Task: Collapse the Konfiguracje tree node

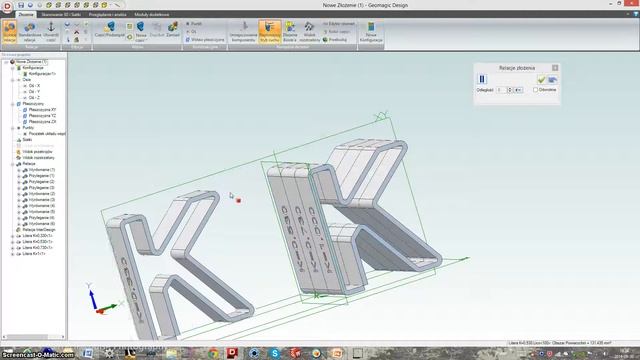Action: pyautogui.click(x=13, y=68)
